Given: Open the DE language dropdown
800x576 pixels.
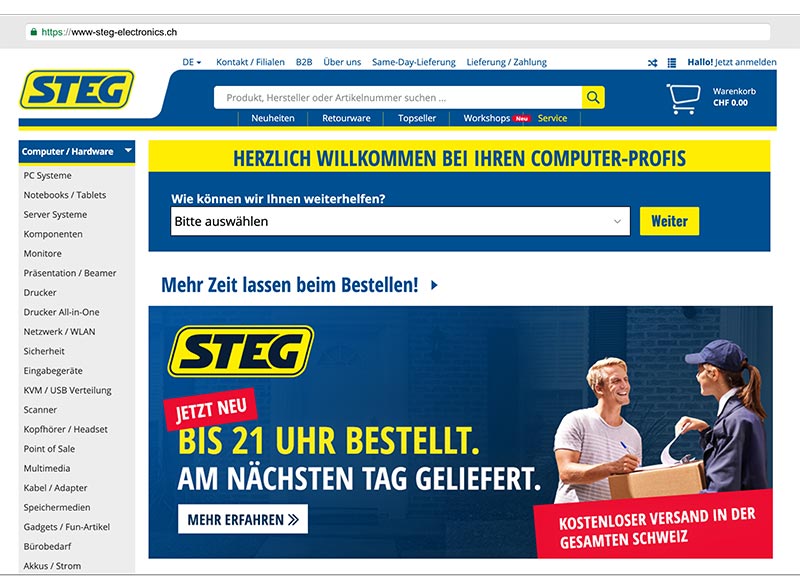Looking at the screenshot, I should [x=191, y=62].
